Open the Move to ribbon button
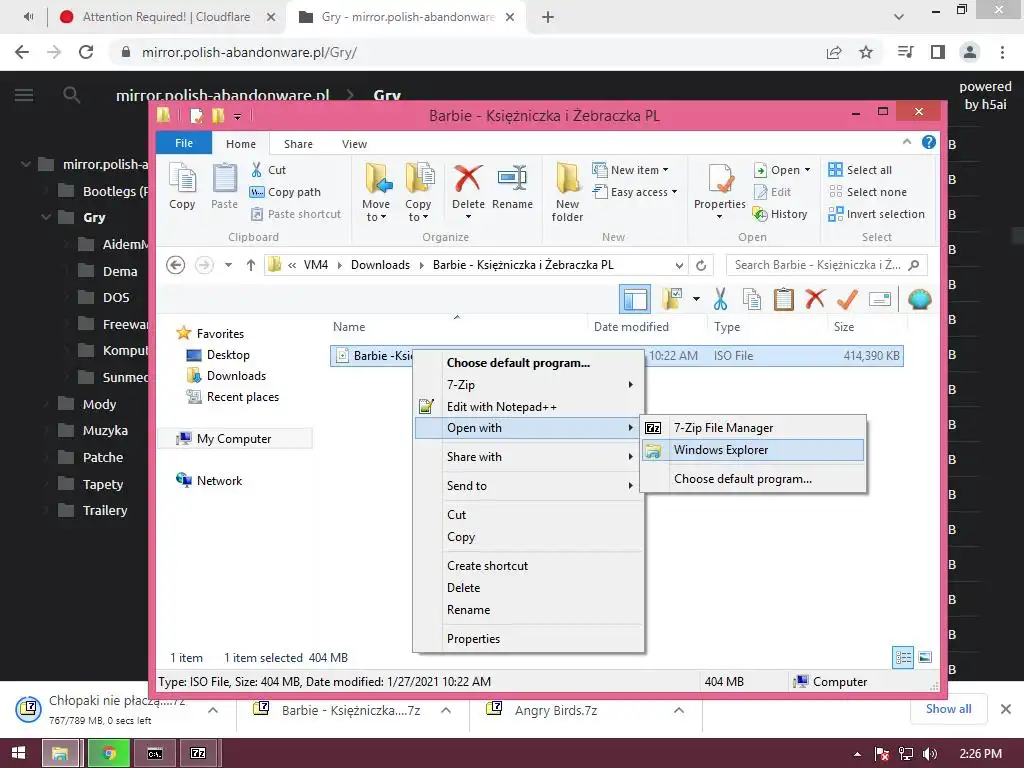The height and width of the screenshot is (768, 1024). pos(377,192)
